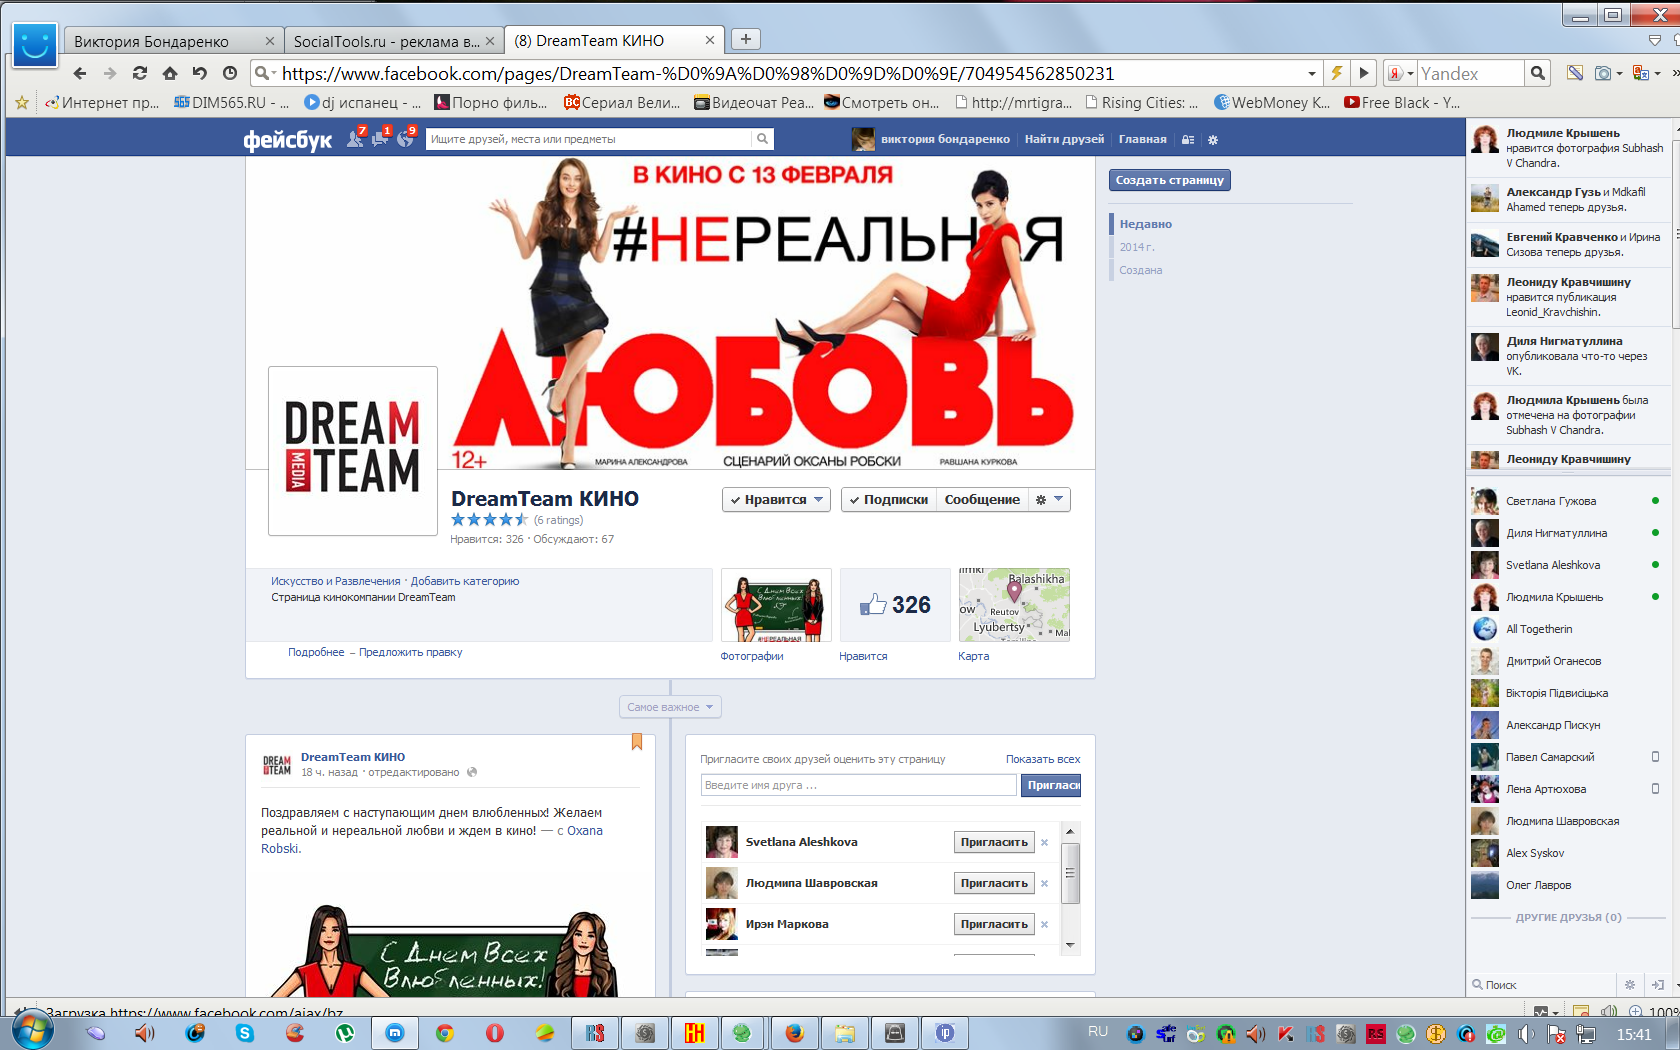This screenshot has width=1680, height=1050.
Task: Click the orange bookmark on the post
Action: 637,742
